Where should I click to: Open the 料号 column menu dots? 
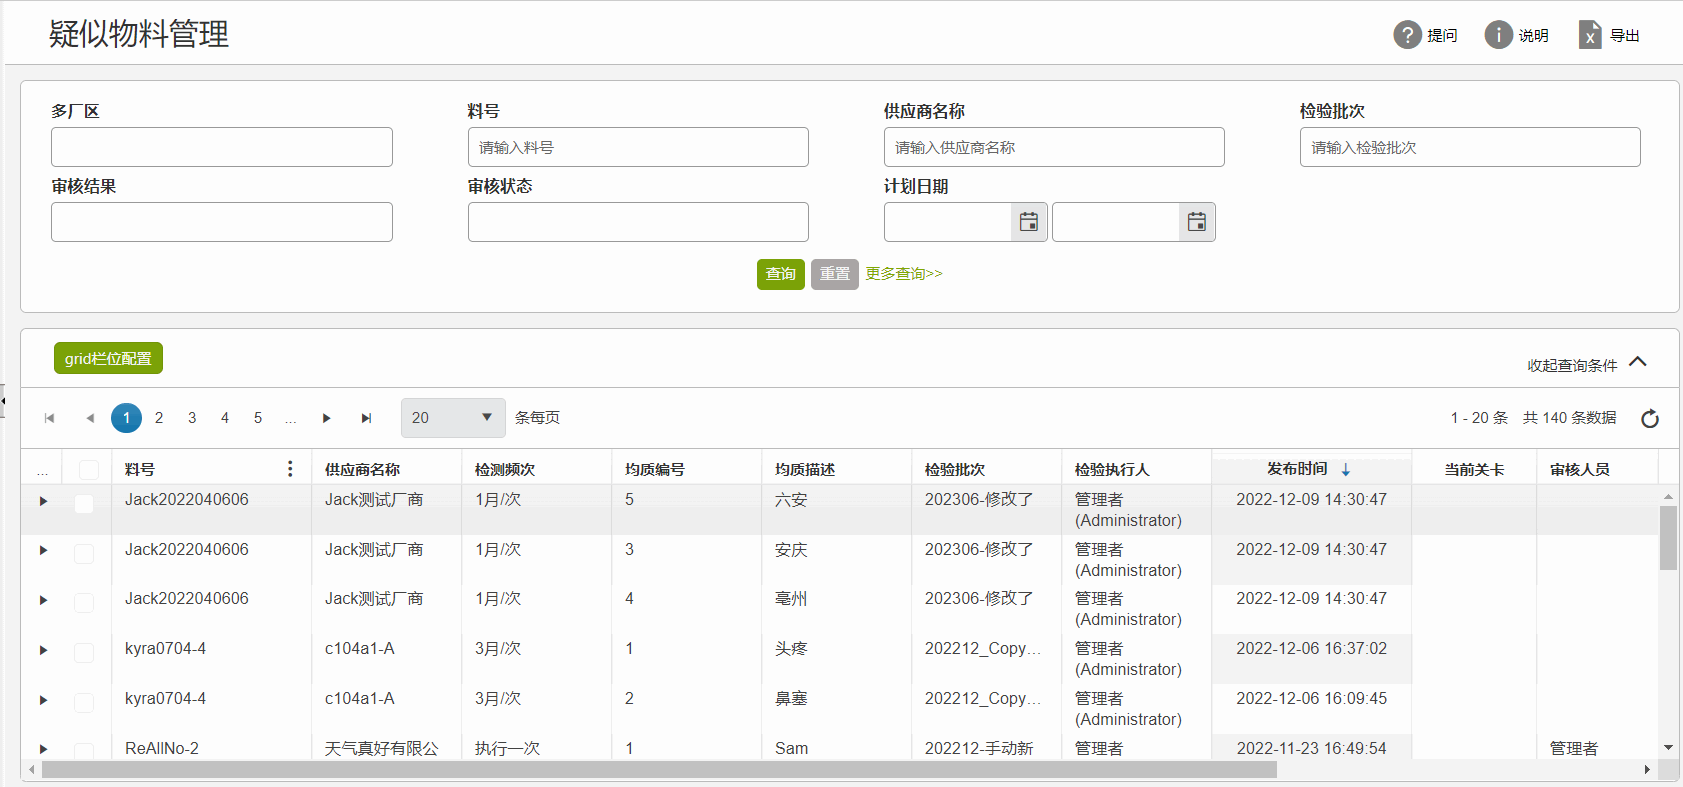pos(290,469)
